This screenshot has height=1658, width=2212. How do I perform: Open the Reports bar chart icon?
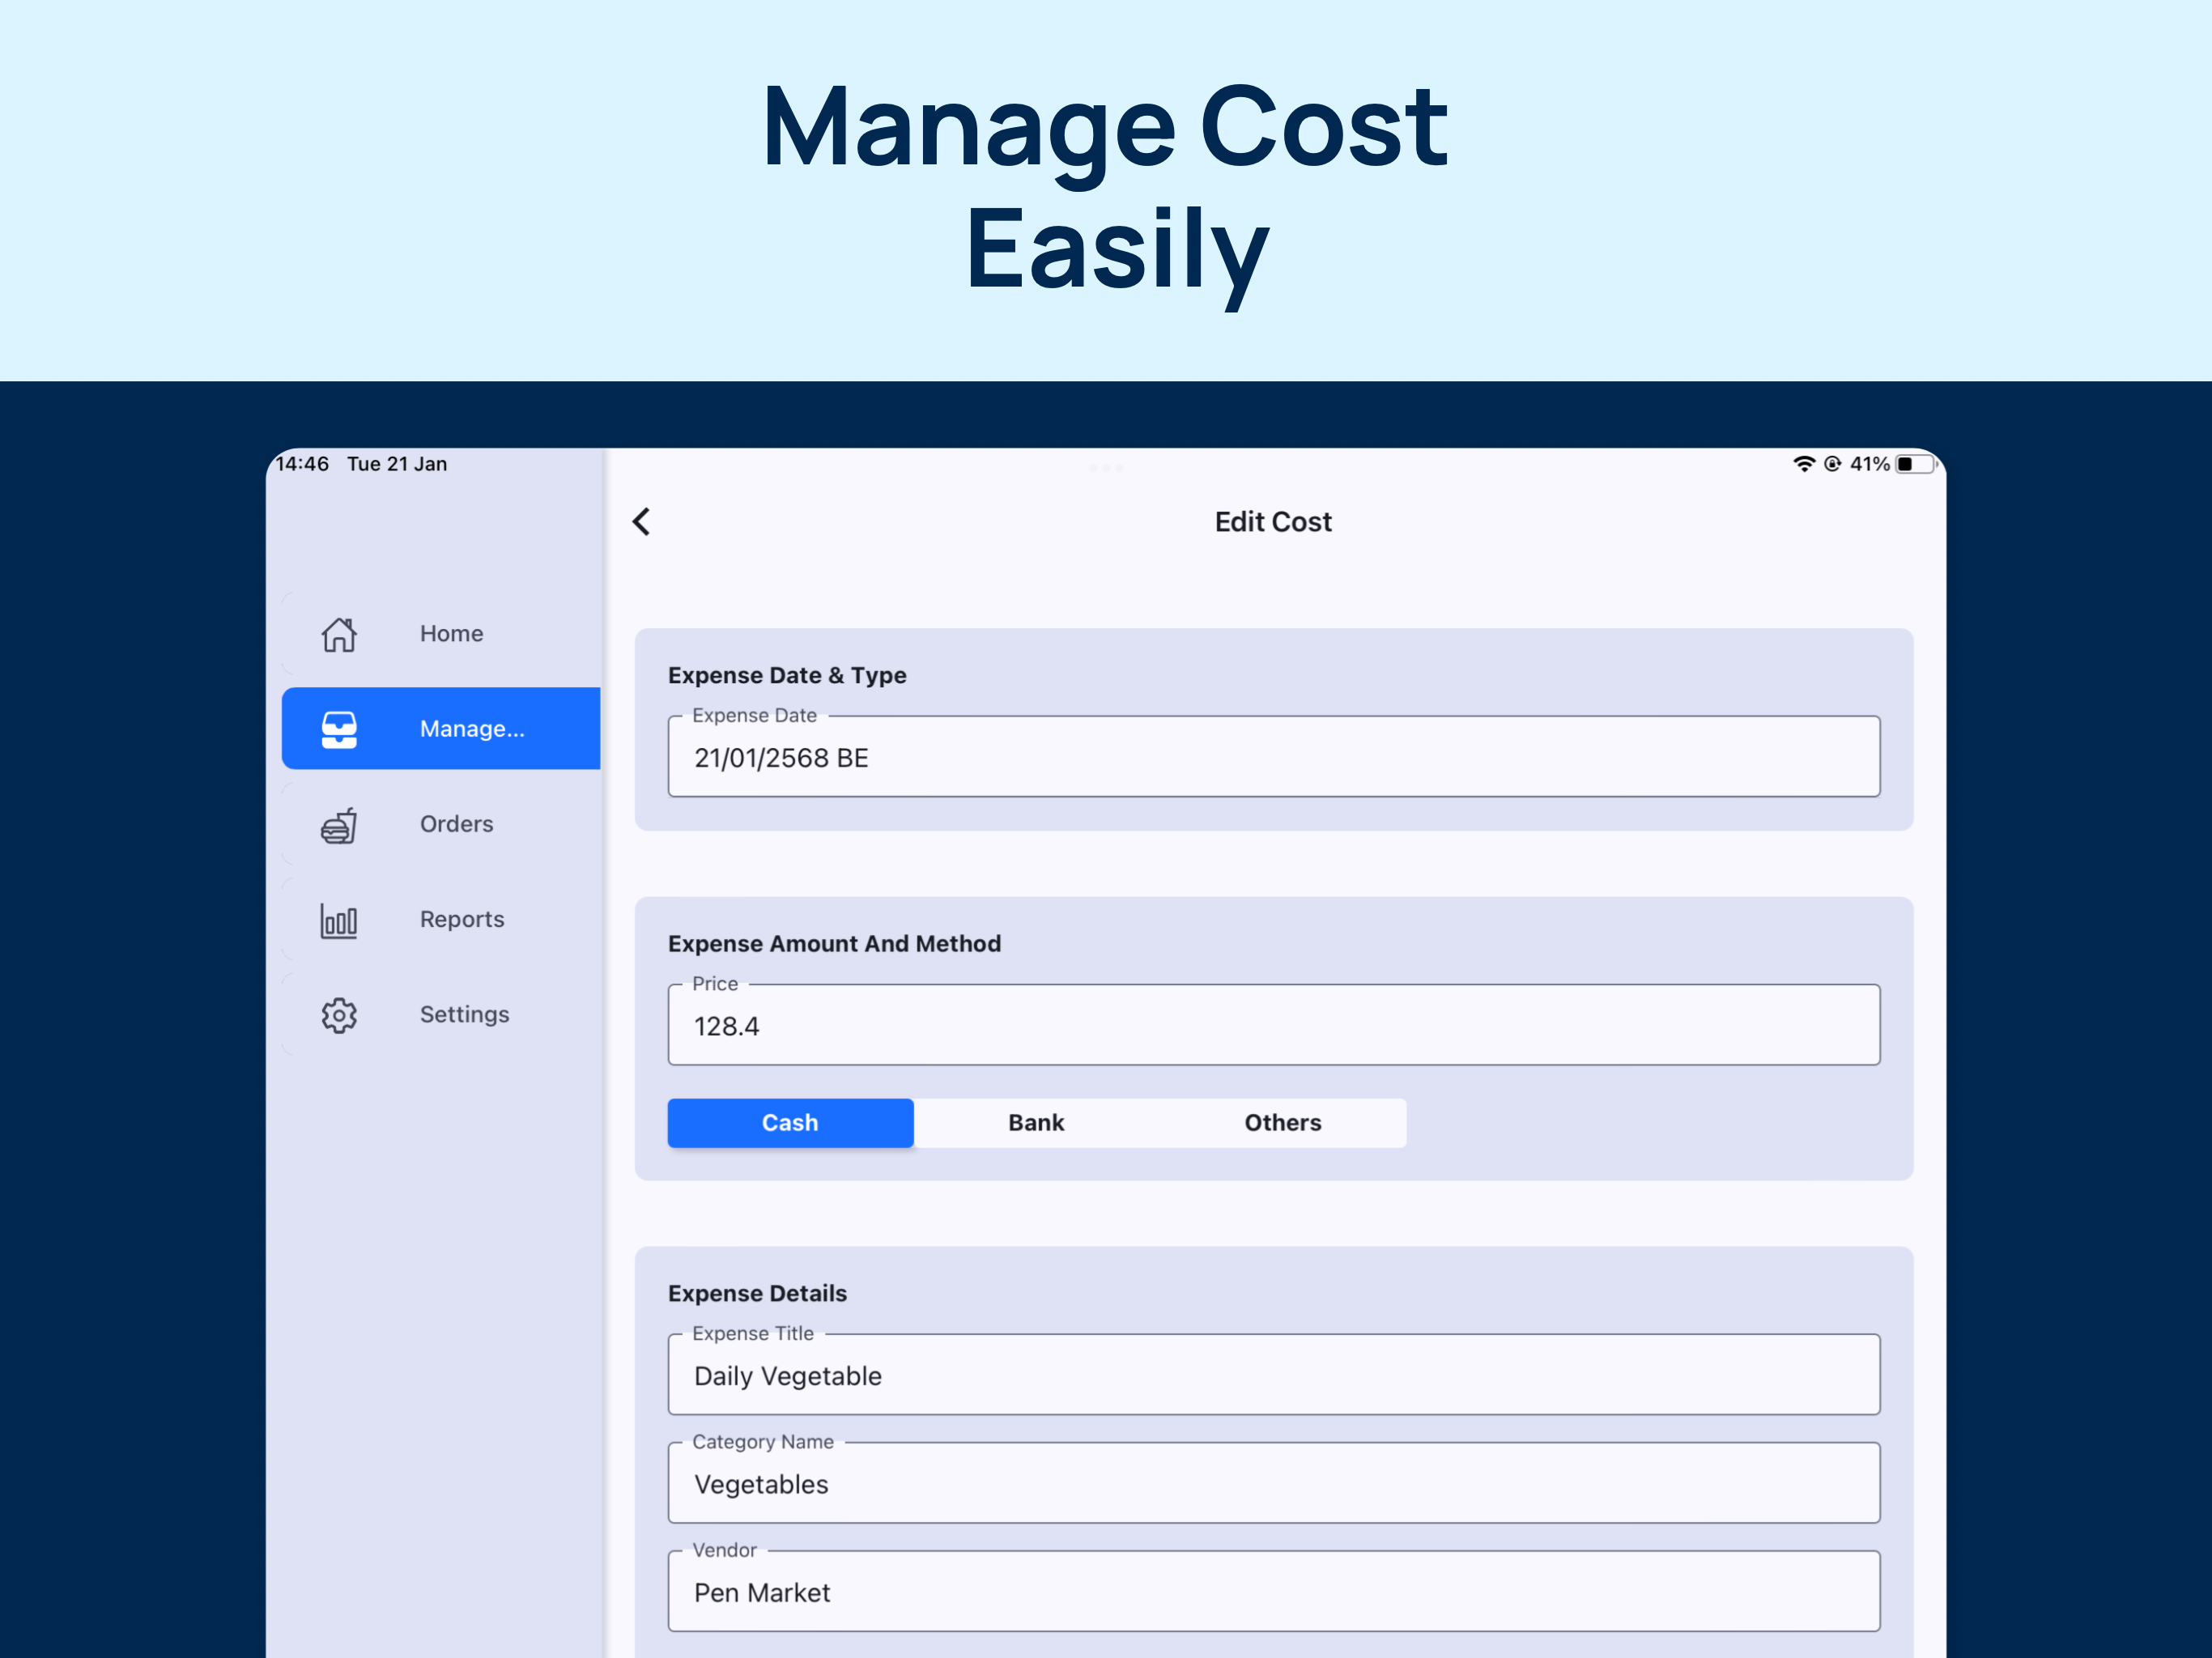point(339,920)
